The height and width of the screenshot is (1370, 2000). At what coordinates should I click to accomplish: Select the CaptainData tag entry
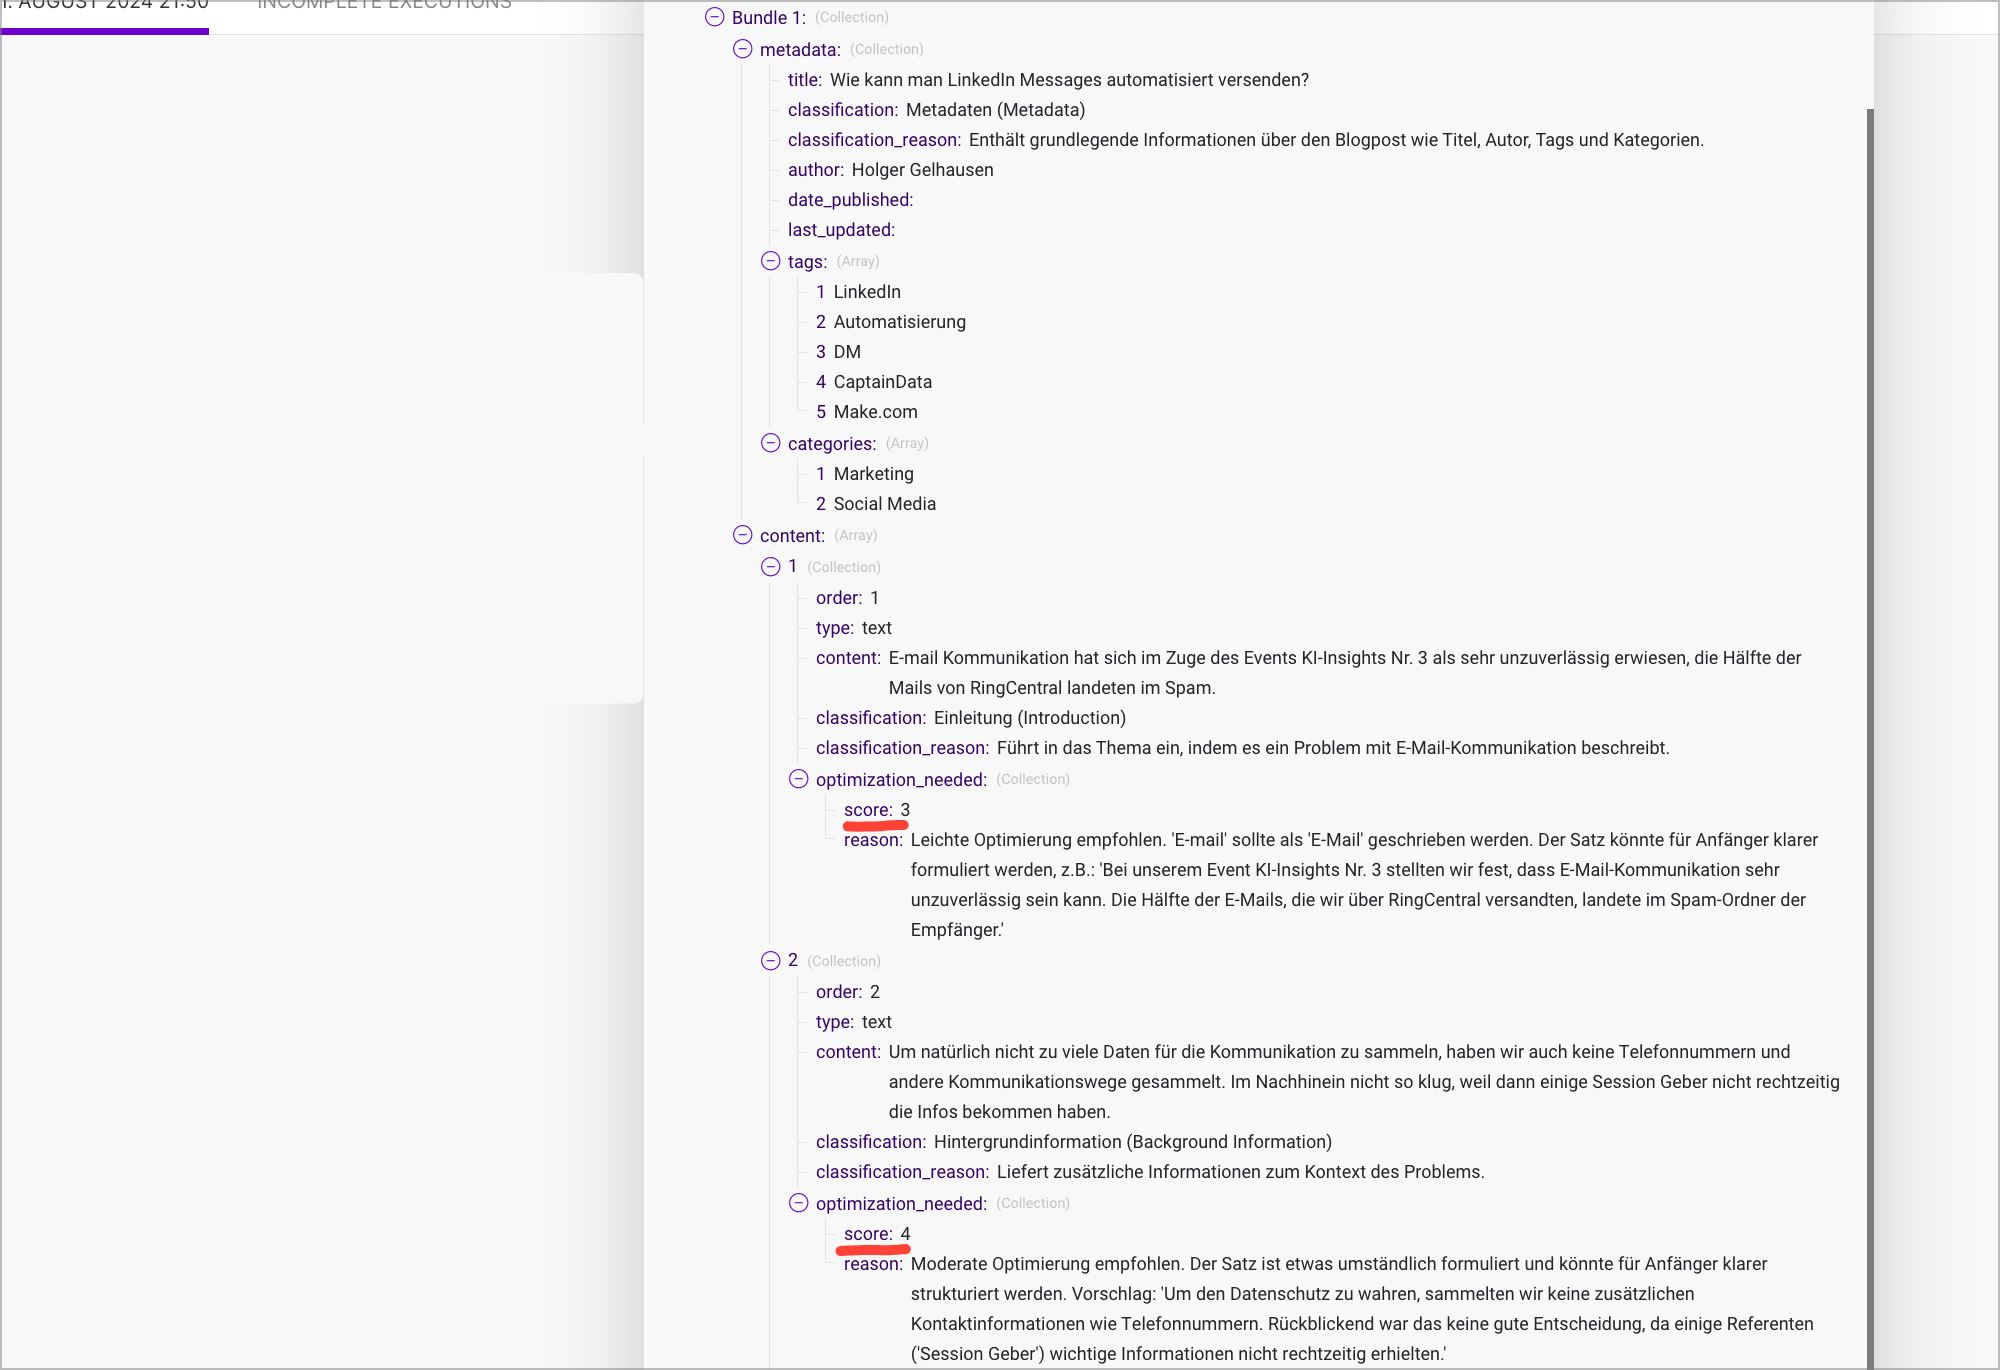882,382
